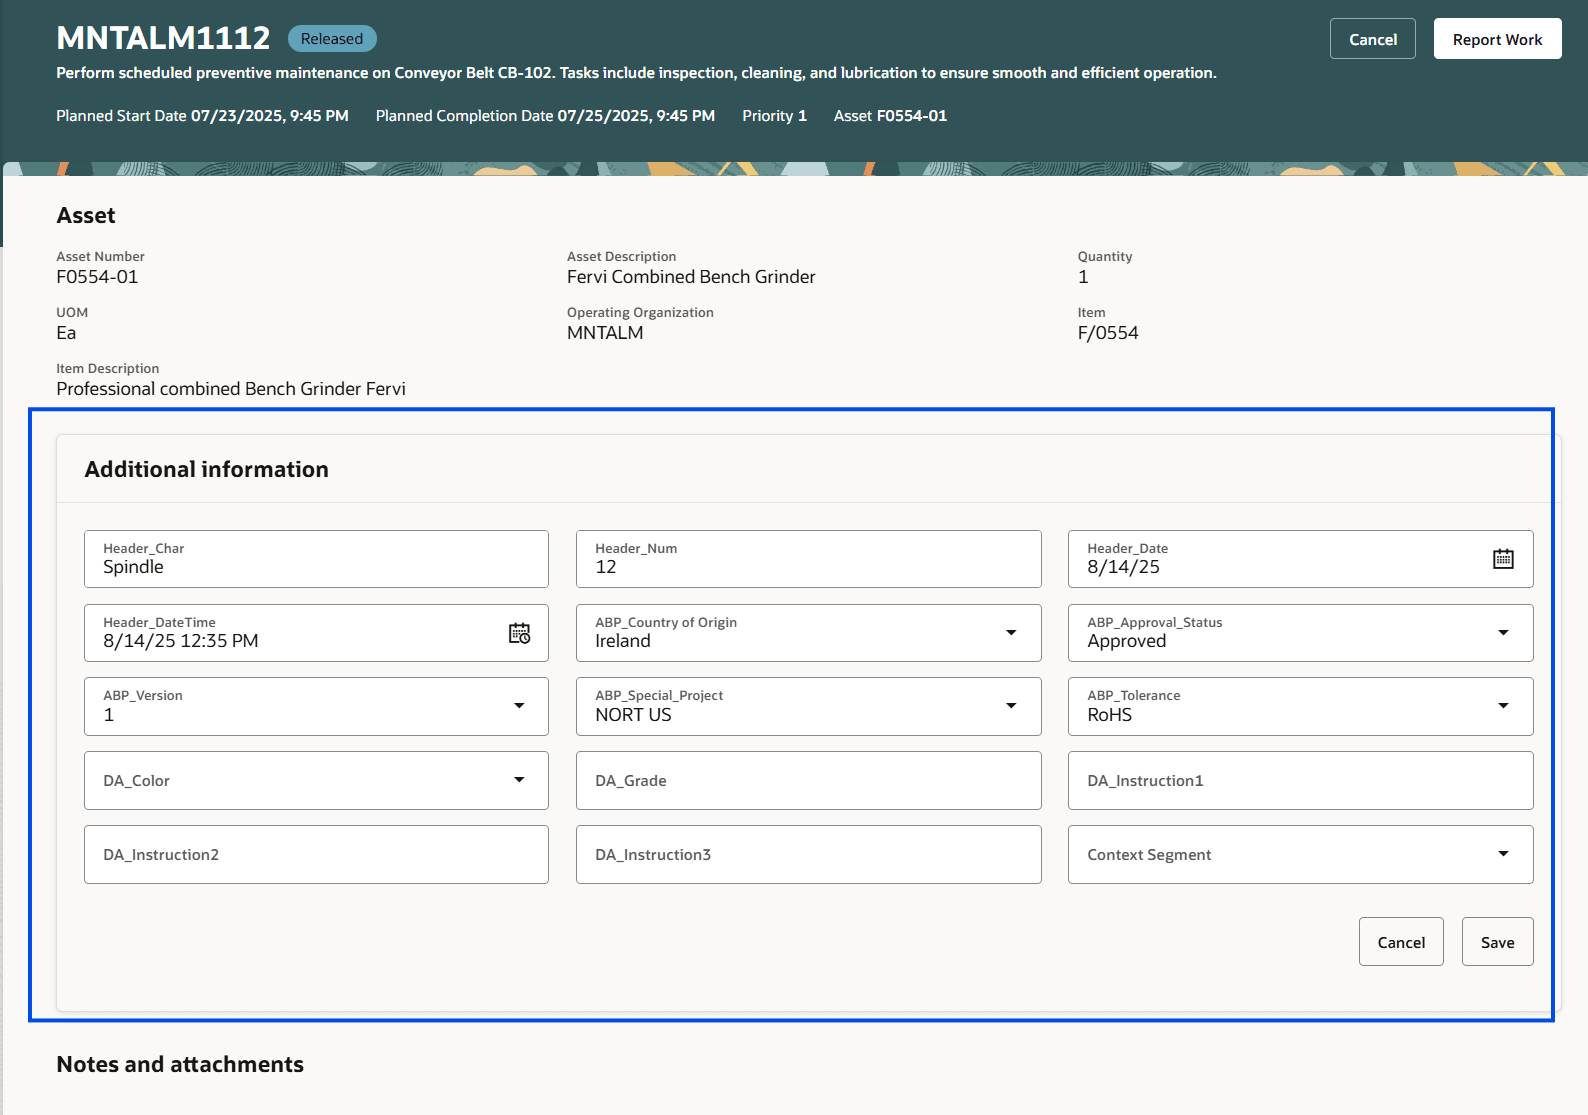The width and height of the screenshot is (1588, 1115).
Task: Open the Context Segment dropdown
Action: (x=1502, y=854)
